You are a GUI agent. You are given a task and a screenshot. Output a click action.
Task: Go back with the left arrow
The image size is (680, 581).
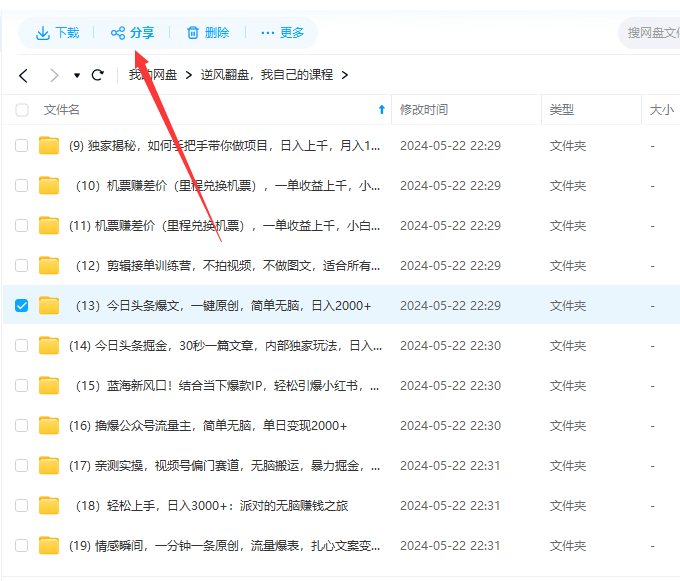click(24, 75)
